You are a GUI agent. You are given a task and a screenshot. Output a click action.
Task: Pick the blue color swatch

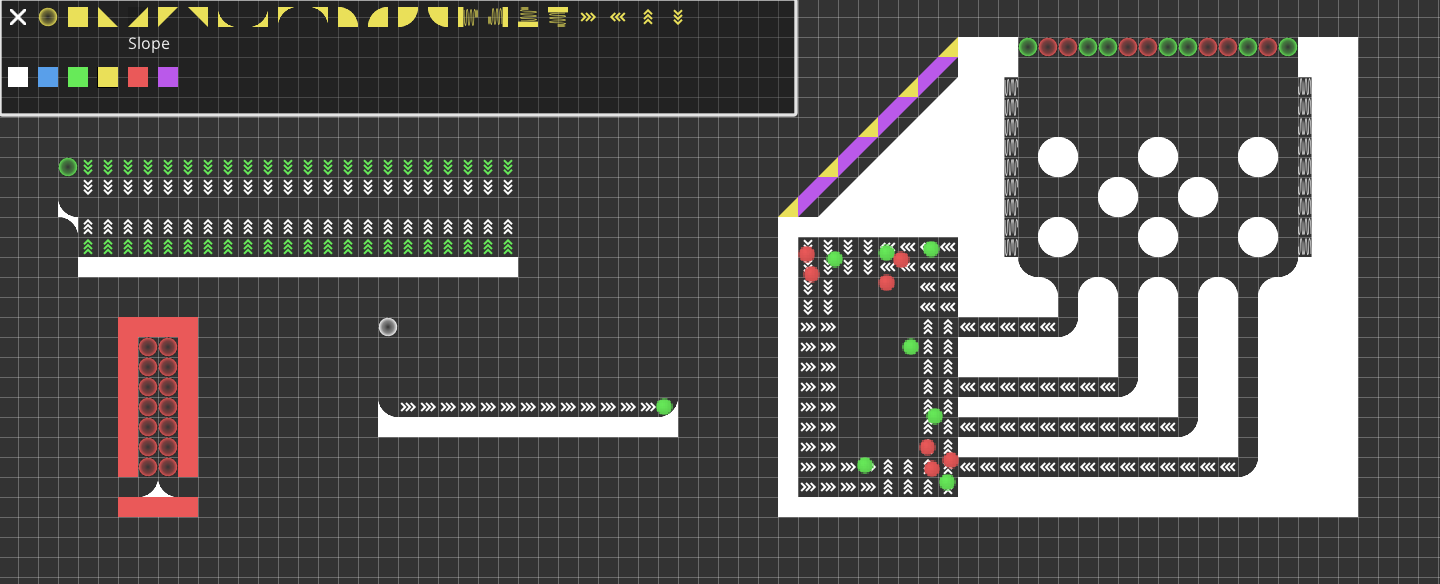pos(47,77)
